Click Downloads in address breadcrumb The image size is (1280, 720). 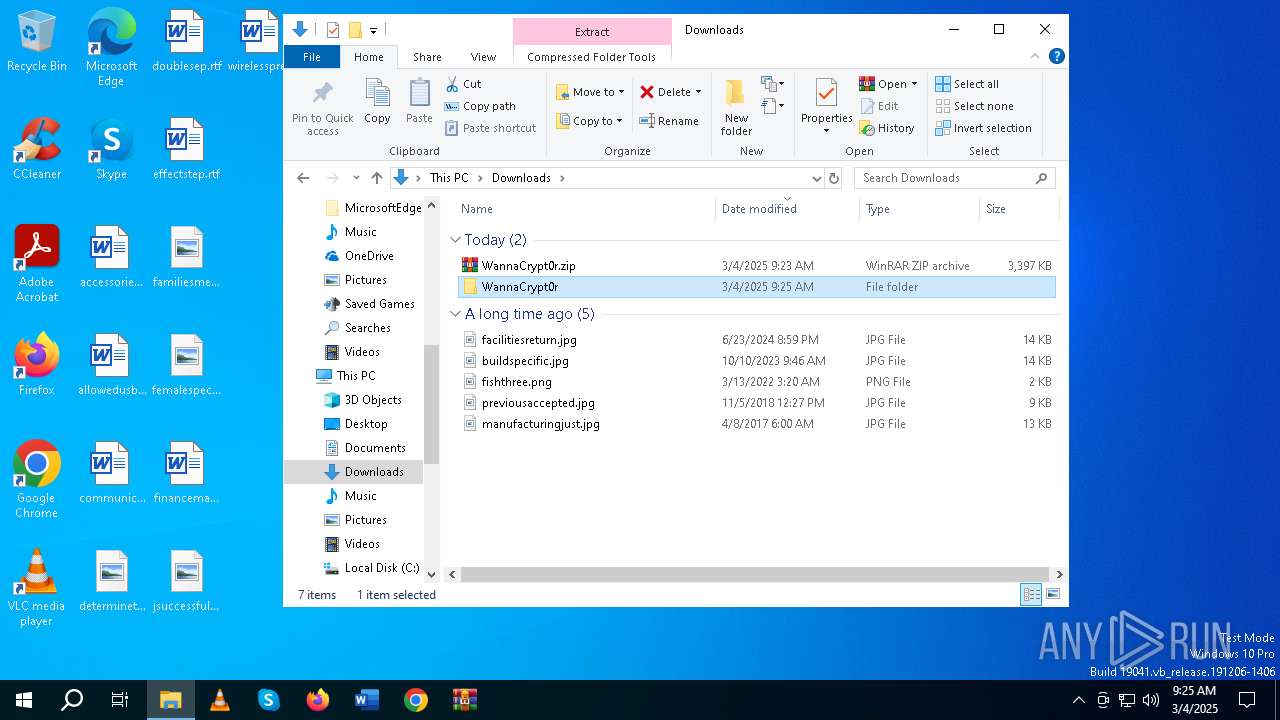pyautogui.click(x=521, y=178)
